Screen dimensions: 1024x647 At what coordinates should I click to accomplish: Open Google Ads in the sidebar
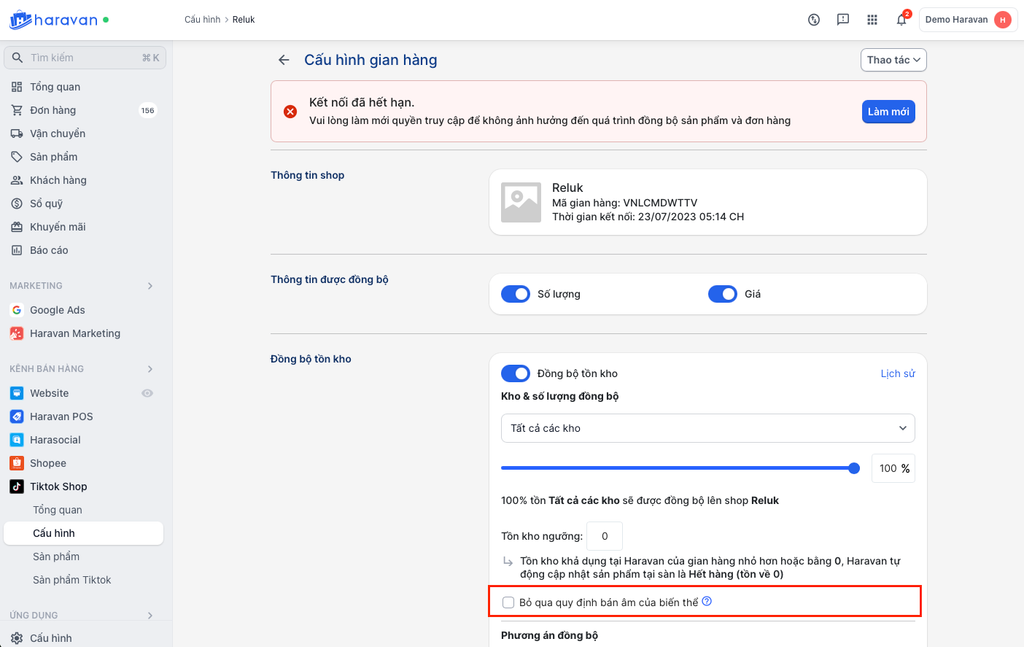click(x=57, y=310)
